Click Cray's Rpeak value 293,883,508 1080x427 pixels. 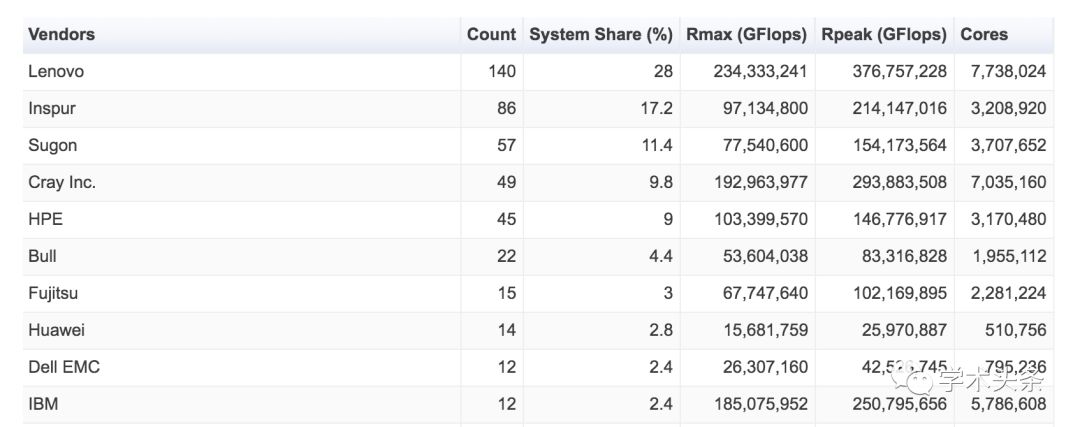pos(899,183)
